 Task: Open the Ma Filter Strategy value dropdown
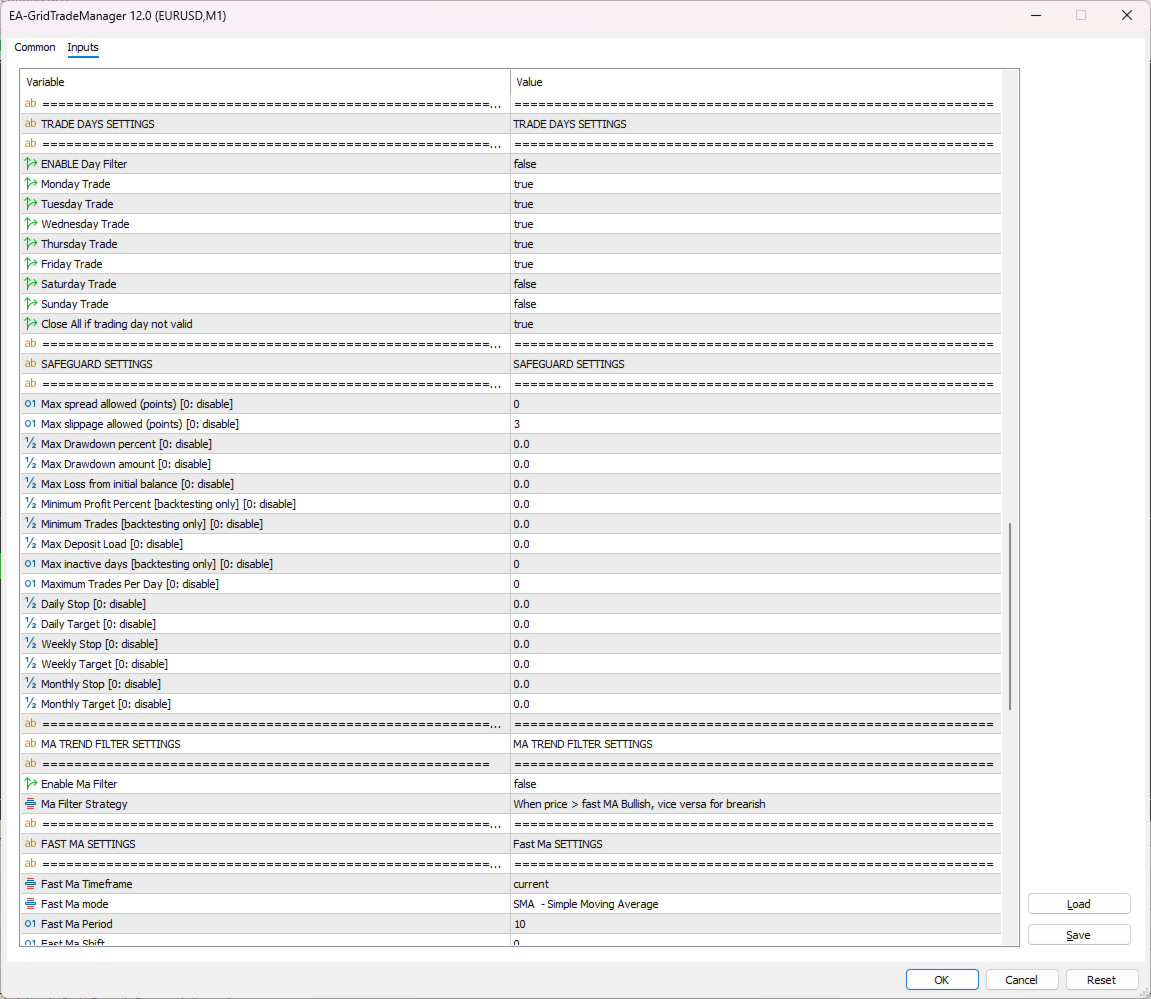755,804
